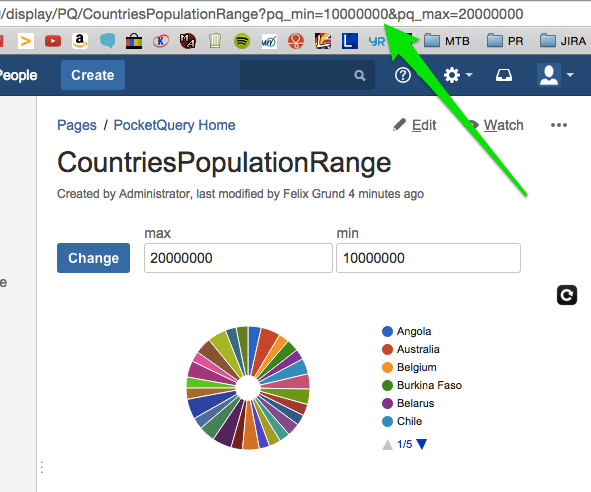Select Belgium orange legend dot
Image resolution: width=591 pixels, height=492 pixels.
387,368
